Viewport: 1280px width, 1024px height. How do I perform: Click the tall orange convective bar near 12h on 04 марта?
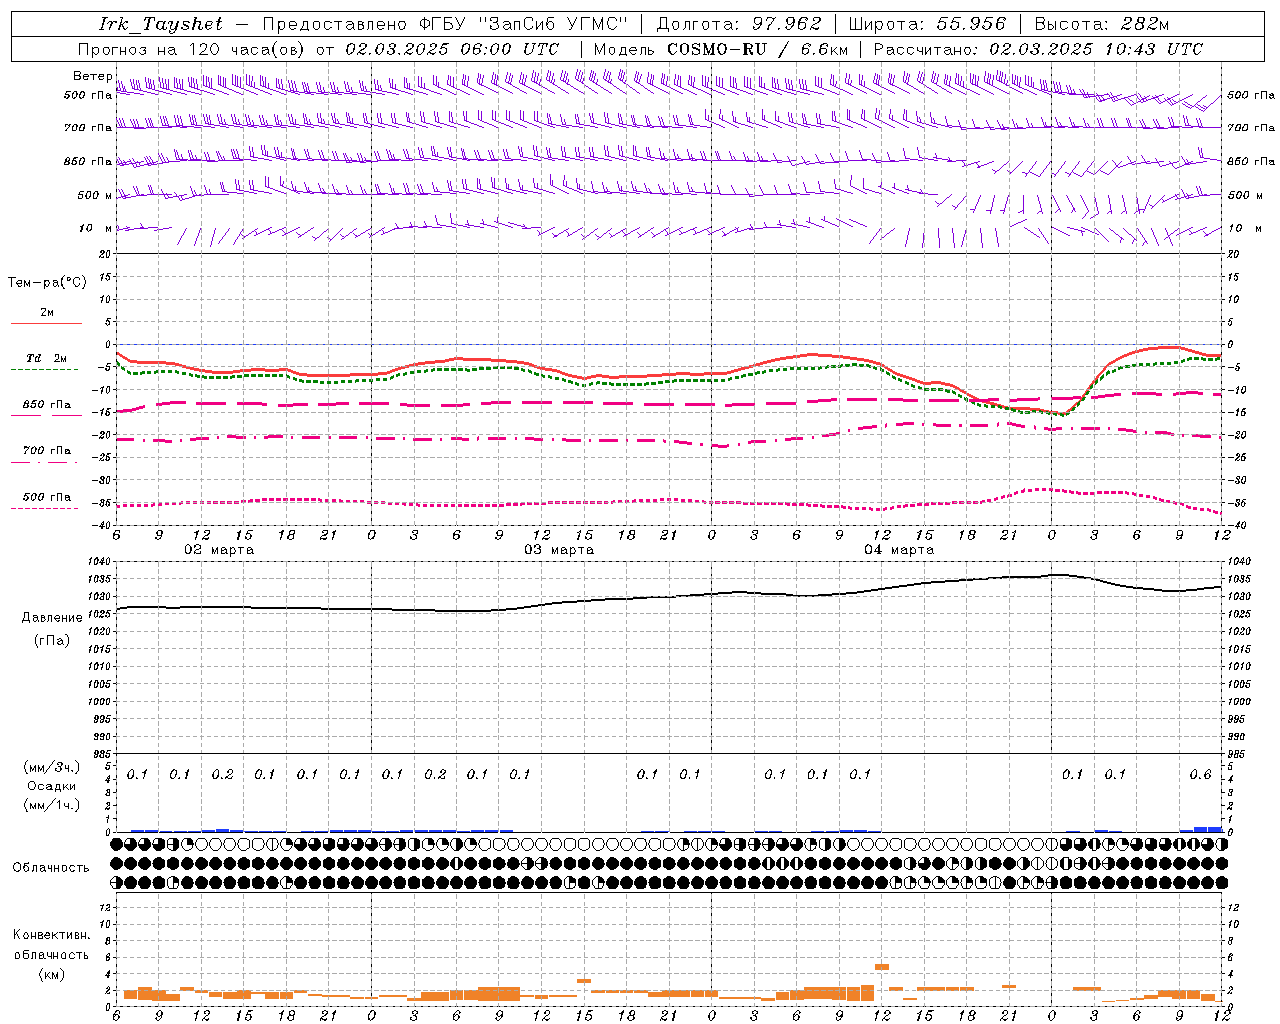(x=882, y=966)
